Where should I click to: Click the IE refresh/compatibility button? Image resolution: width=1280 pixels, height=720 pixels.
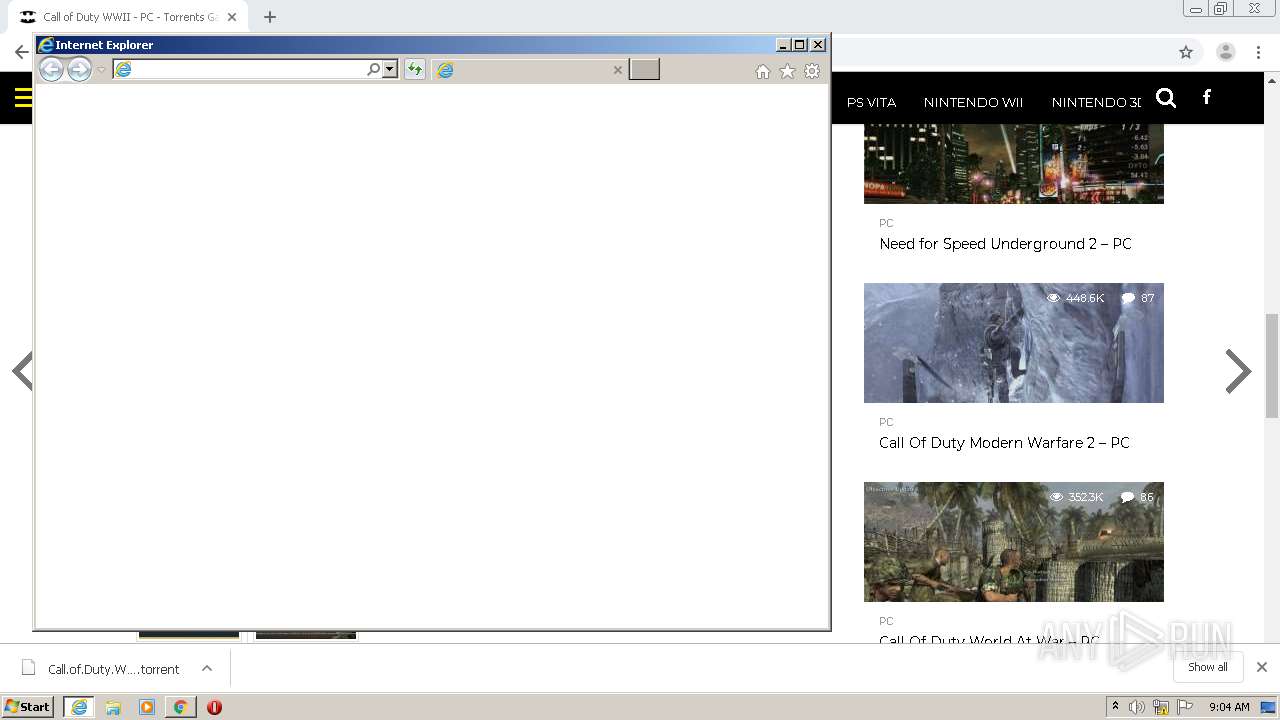click(414, 69)
